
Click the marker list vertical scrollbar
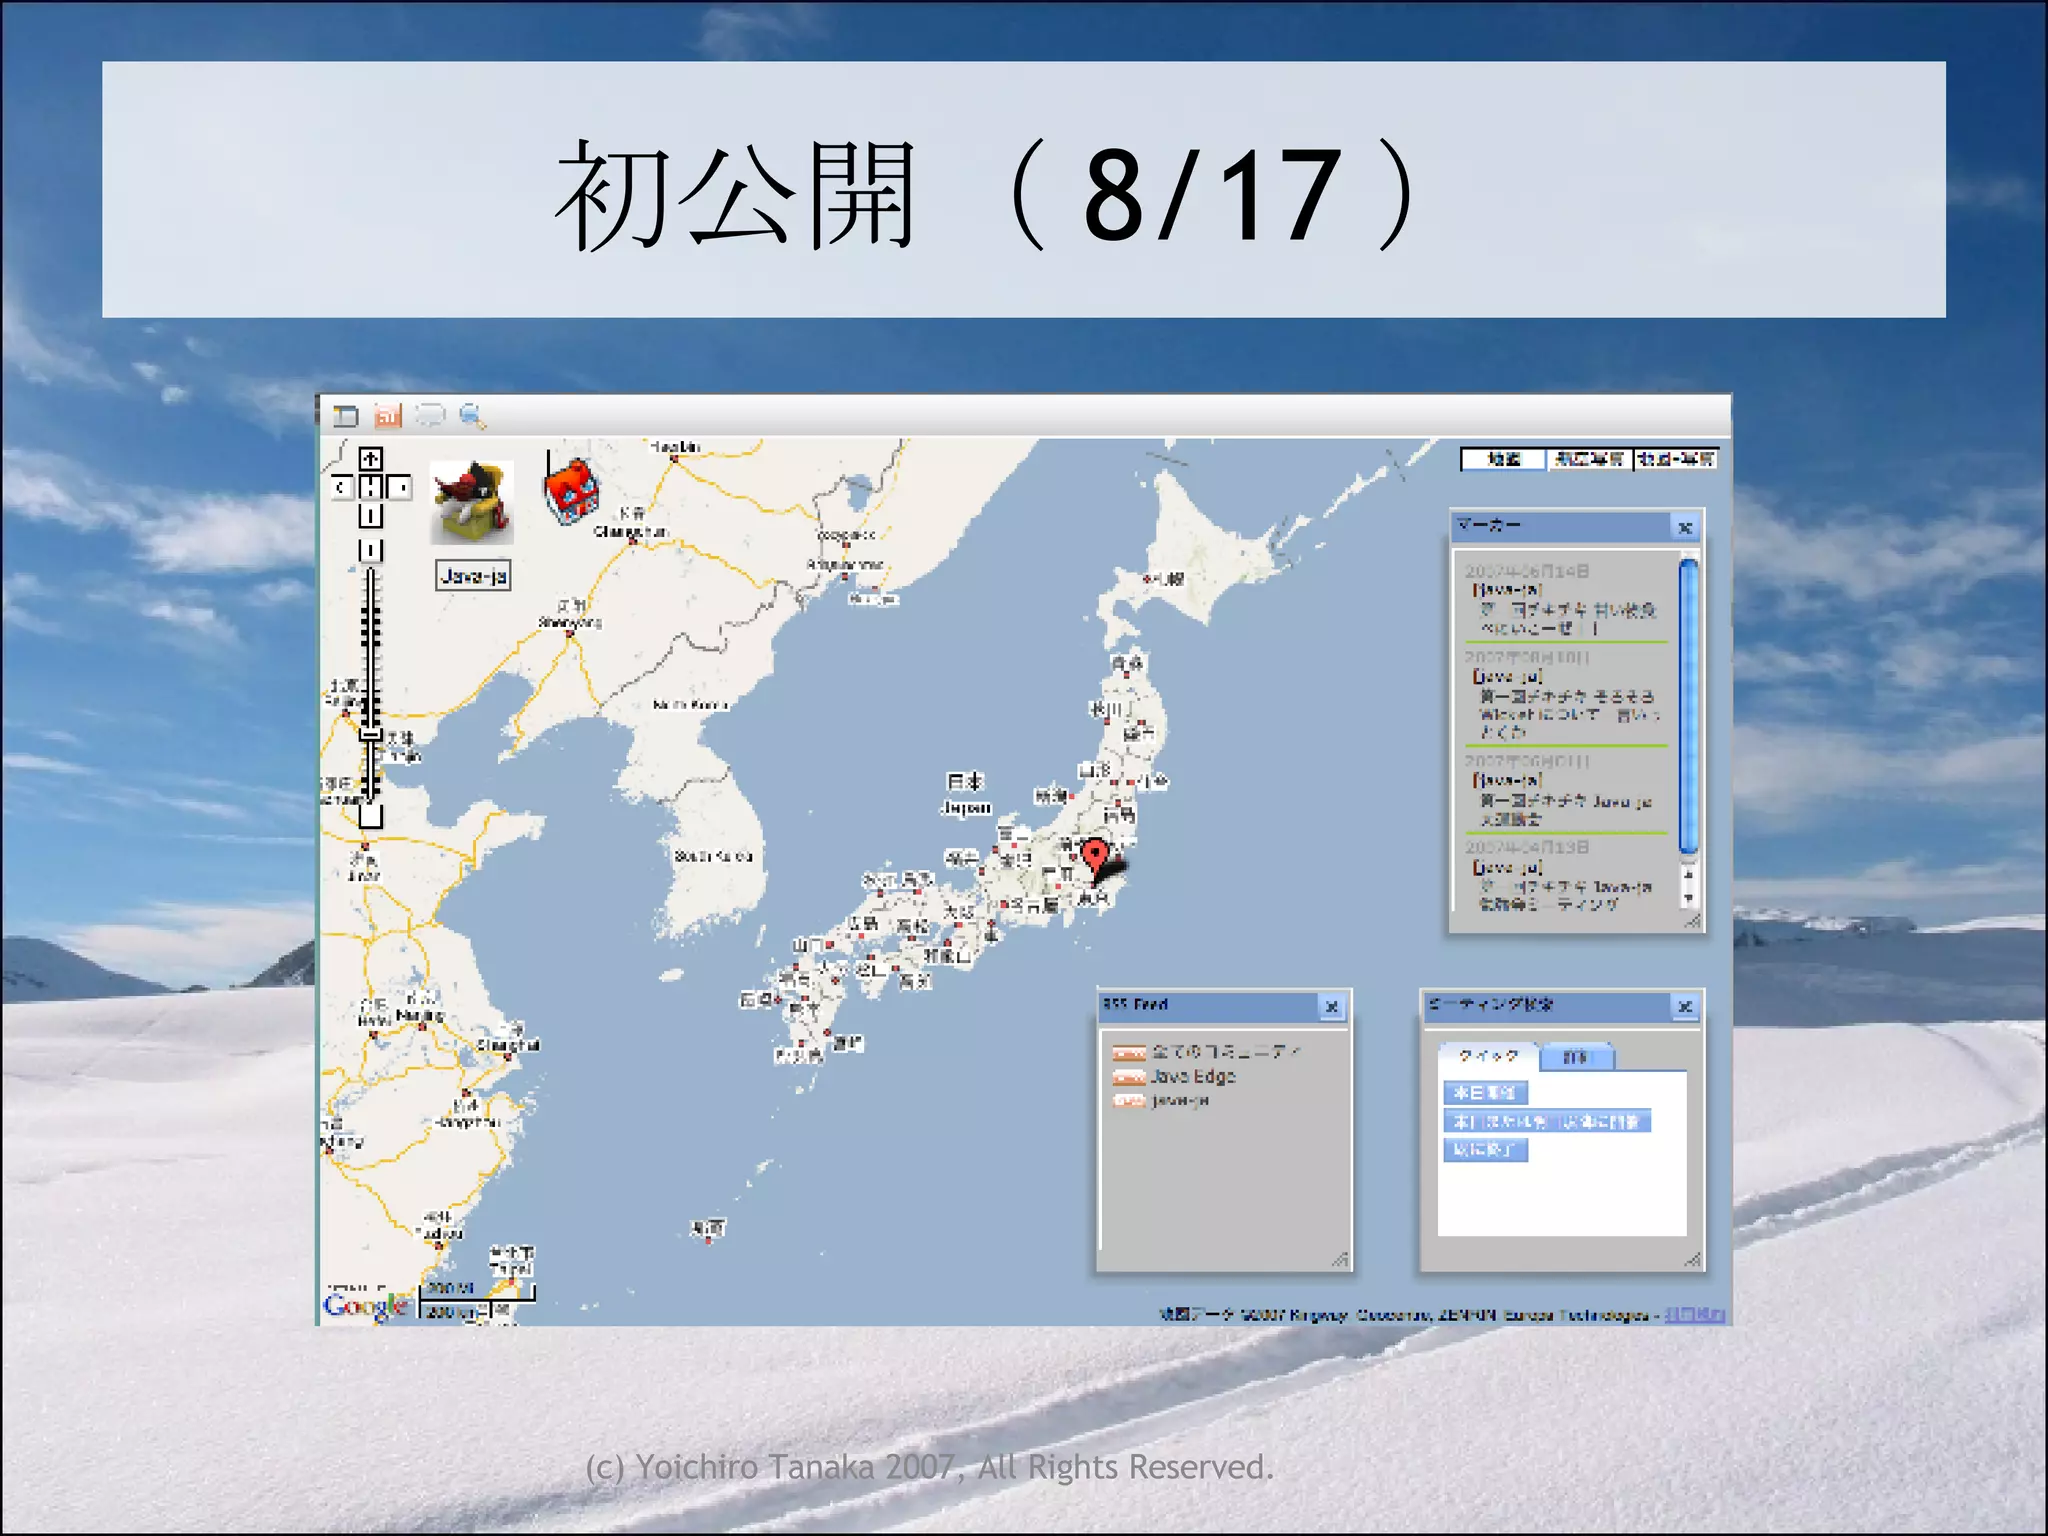coord(1689,706)
